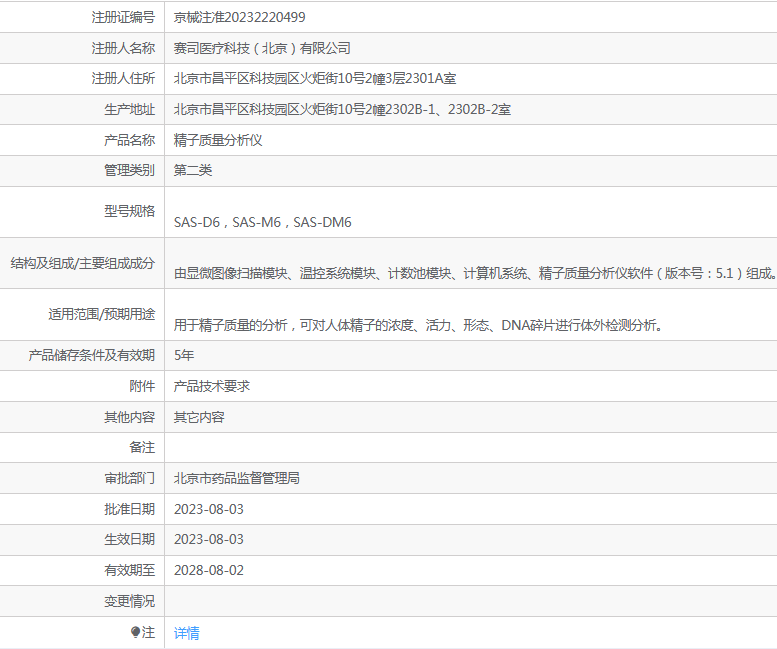This screenshot has width=777, height=649.
Task: Select attachment value 产品技术要求
Action: [212, 386]
